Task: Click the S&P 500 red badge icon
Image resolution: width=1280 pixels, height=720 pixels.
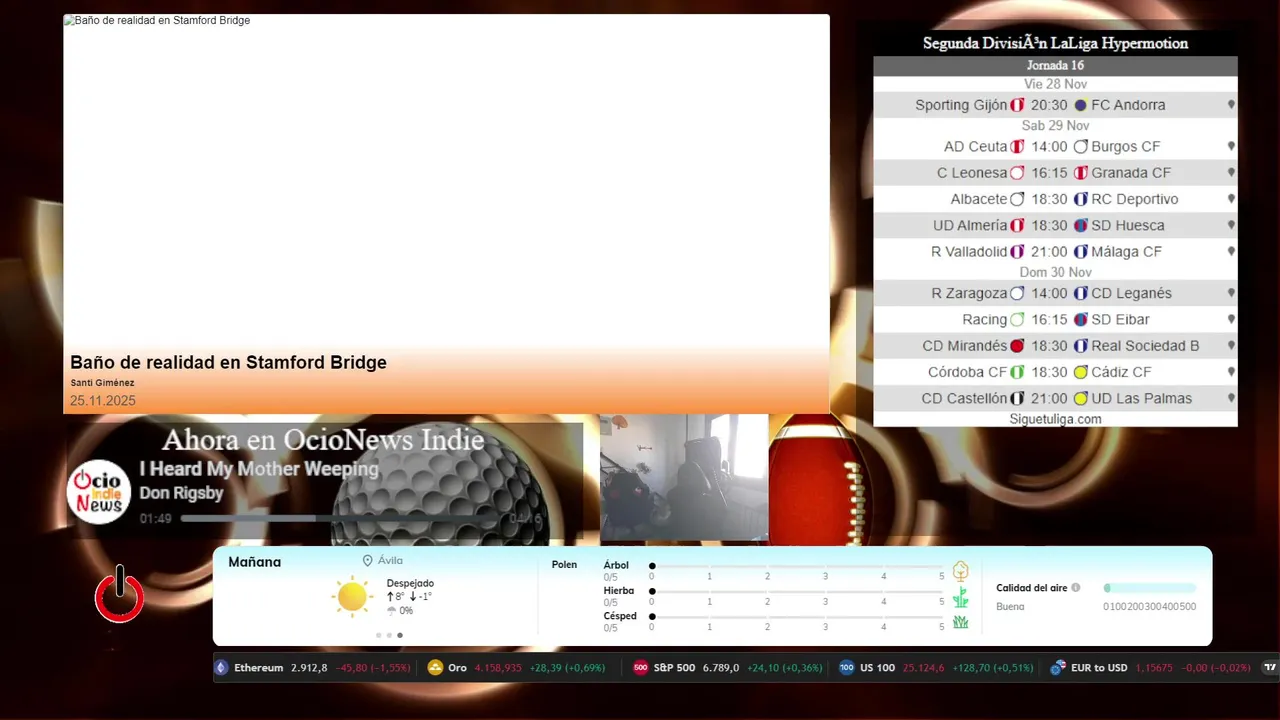Action: pos(641,668)
